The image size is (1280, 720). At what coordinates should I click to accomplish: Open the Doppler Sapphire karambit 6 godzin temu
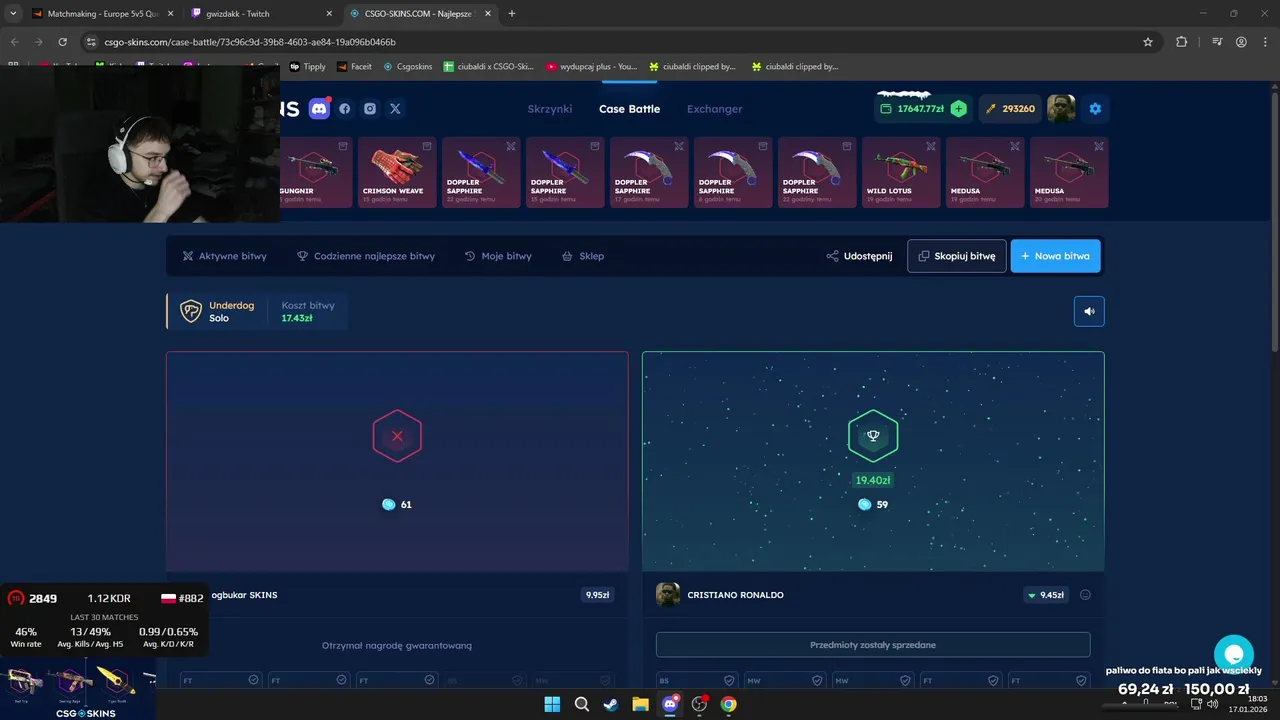point(733,172)
